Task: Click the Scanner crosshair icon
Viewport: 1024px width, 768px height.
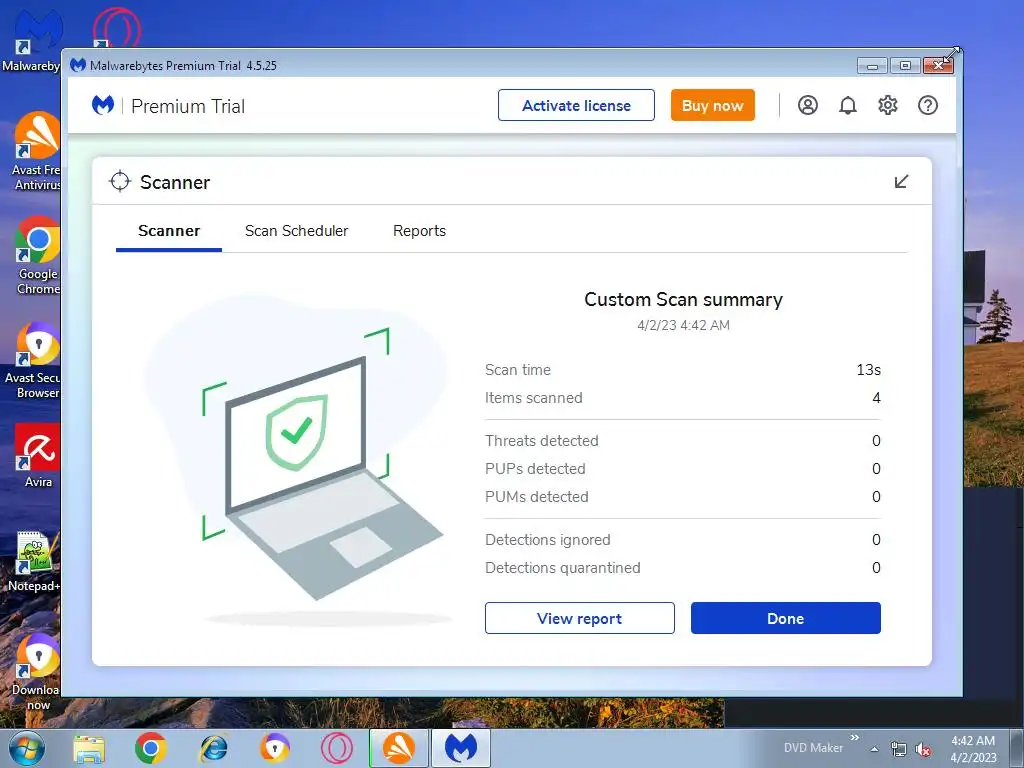Action: click(x=120, y=182)
